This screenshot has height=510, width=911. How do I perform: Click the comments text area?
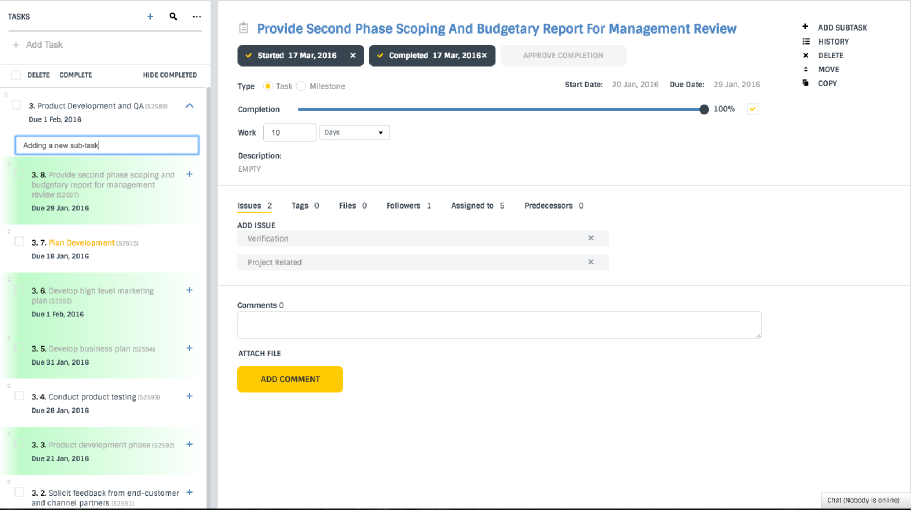499,325
